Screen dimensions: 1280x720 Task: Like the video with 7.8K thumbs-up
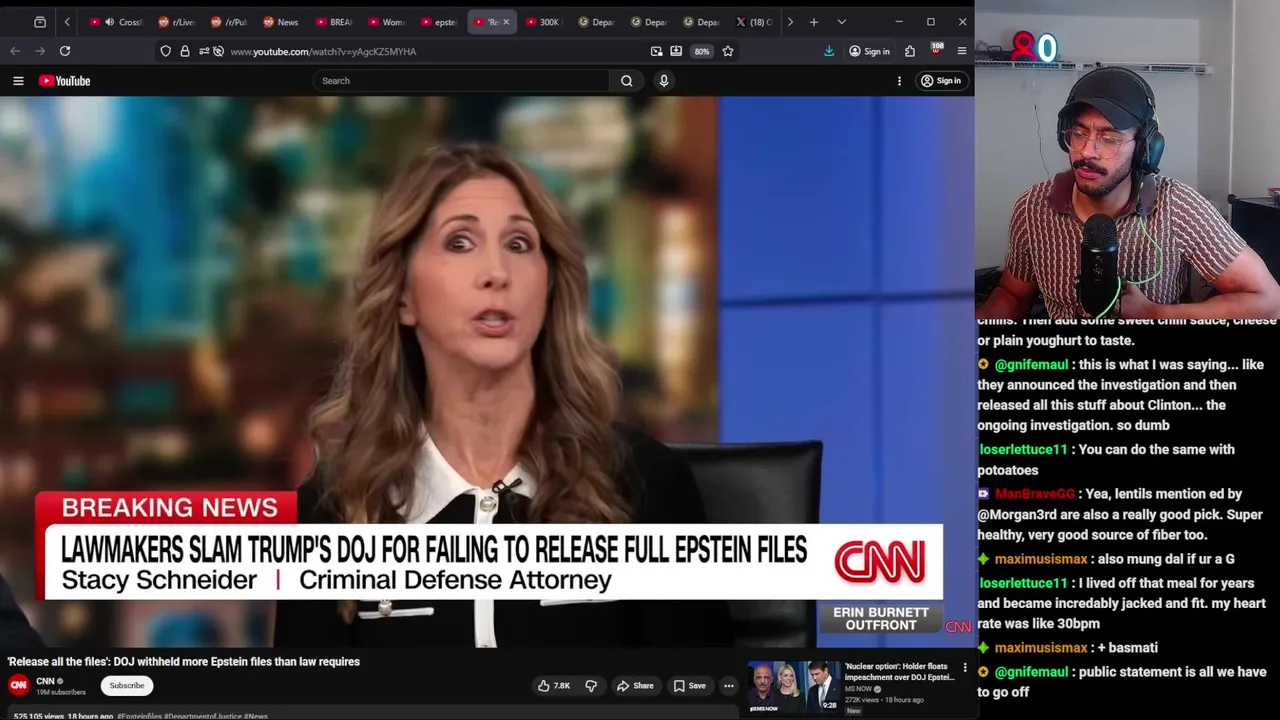[553, 686]
